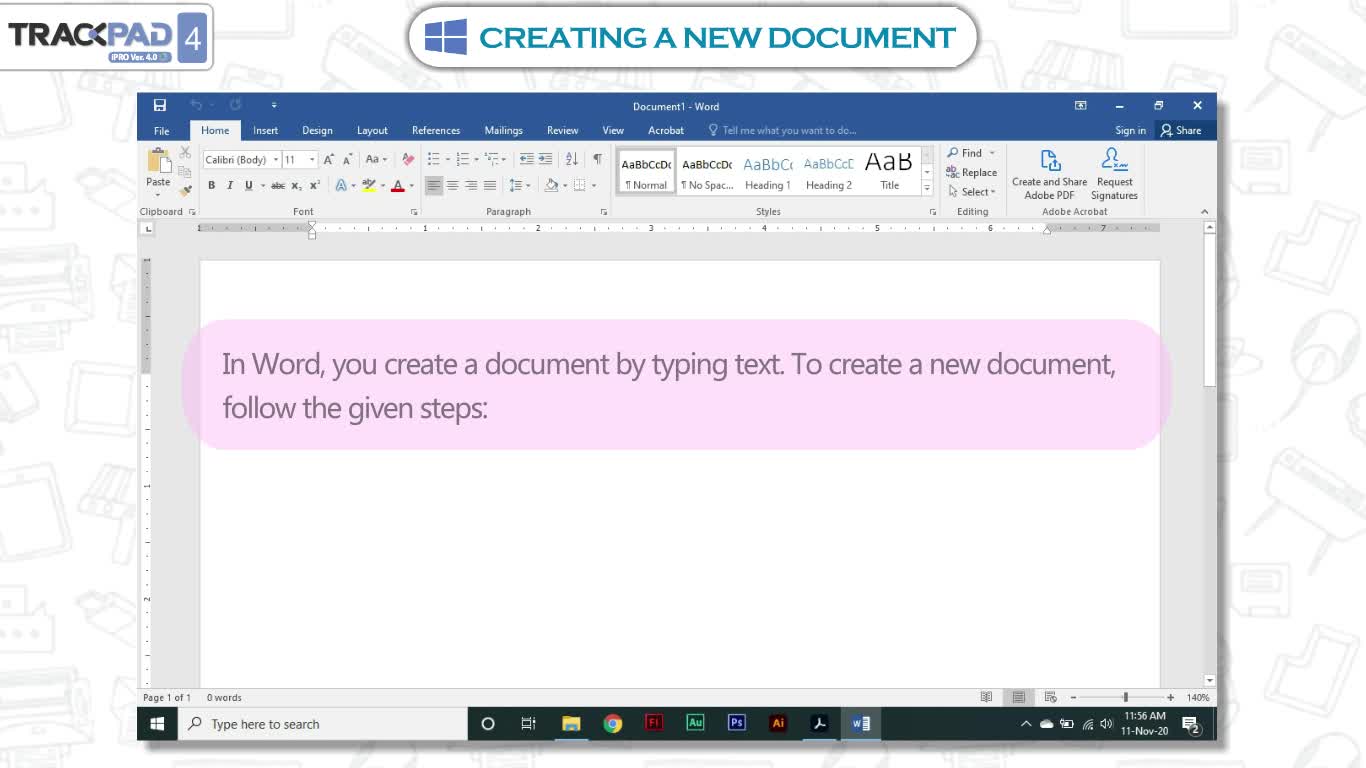Apply superscript formatting

(x=314, y=185)
